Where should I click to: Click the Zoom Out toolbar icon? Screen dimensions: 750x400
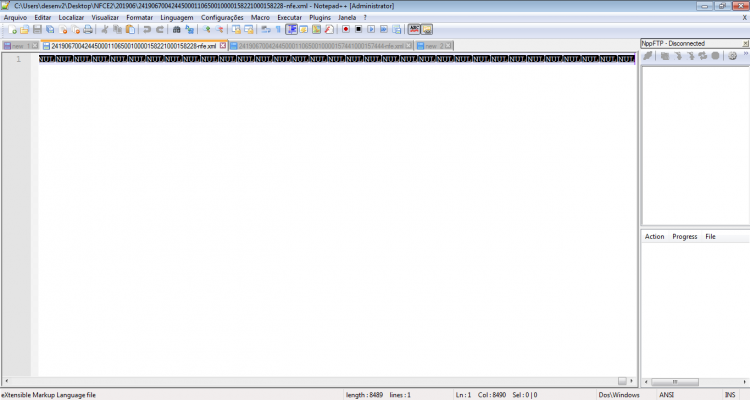(220, 30)
